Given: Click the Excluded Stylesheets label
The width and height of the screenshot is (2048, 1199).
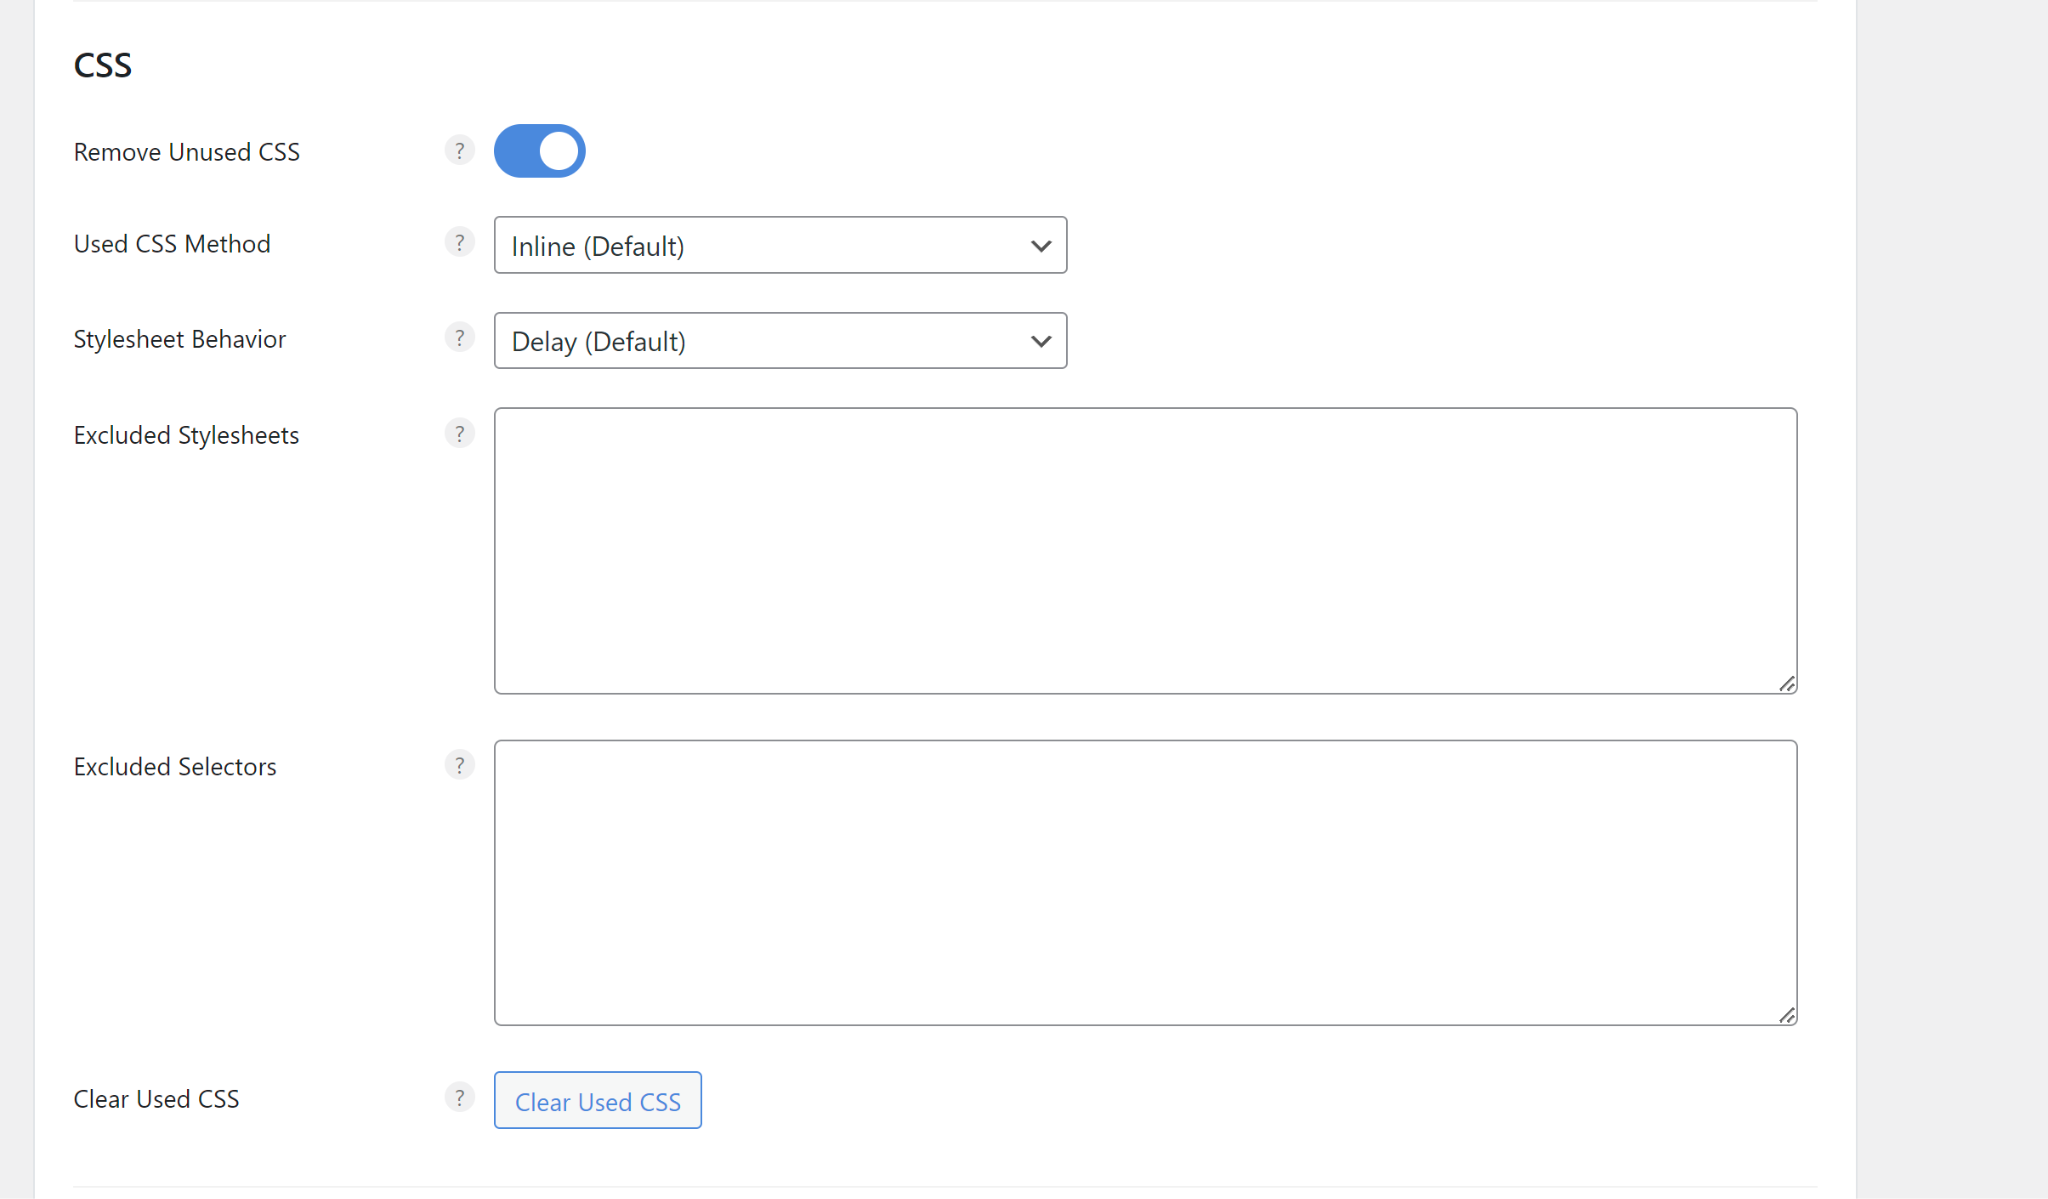Looking at the screenshot, I should tap(186, 435).
